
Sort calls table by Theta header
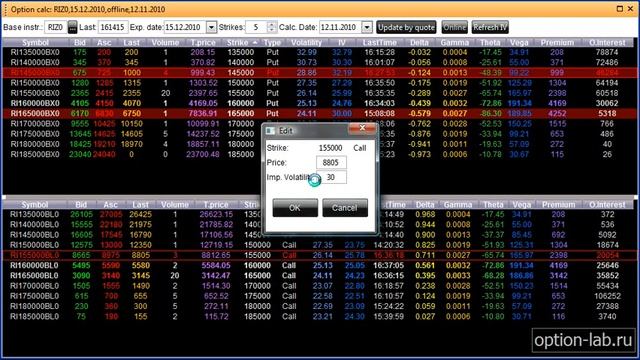pos(493,204)
